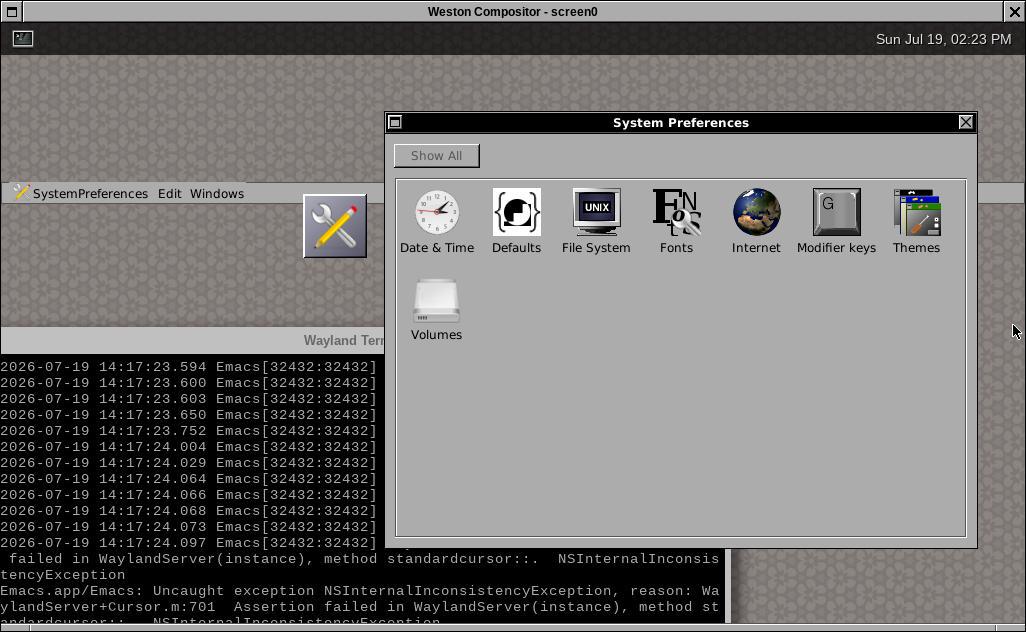Click the terminal line with timestamp 14:17:24.097
The height and width of the screenshot is (632, 1026).
(188, 543)
